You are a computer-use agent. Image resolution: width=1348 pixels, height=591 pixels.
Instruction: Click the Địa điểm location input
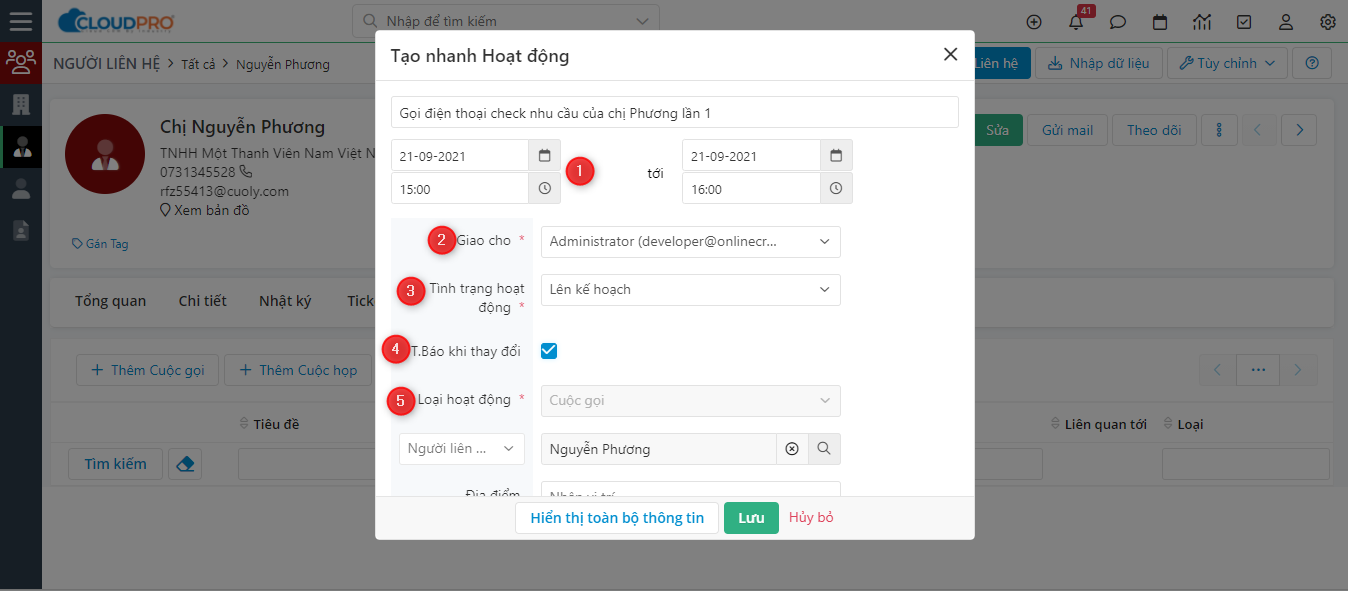click(x=690, y=489)
